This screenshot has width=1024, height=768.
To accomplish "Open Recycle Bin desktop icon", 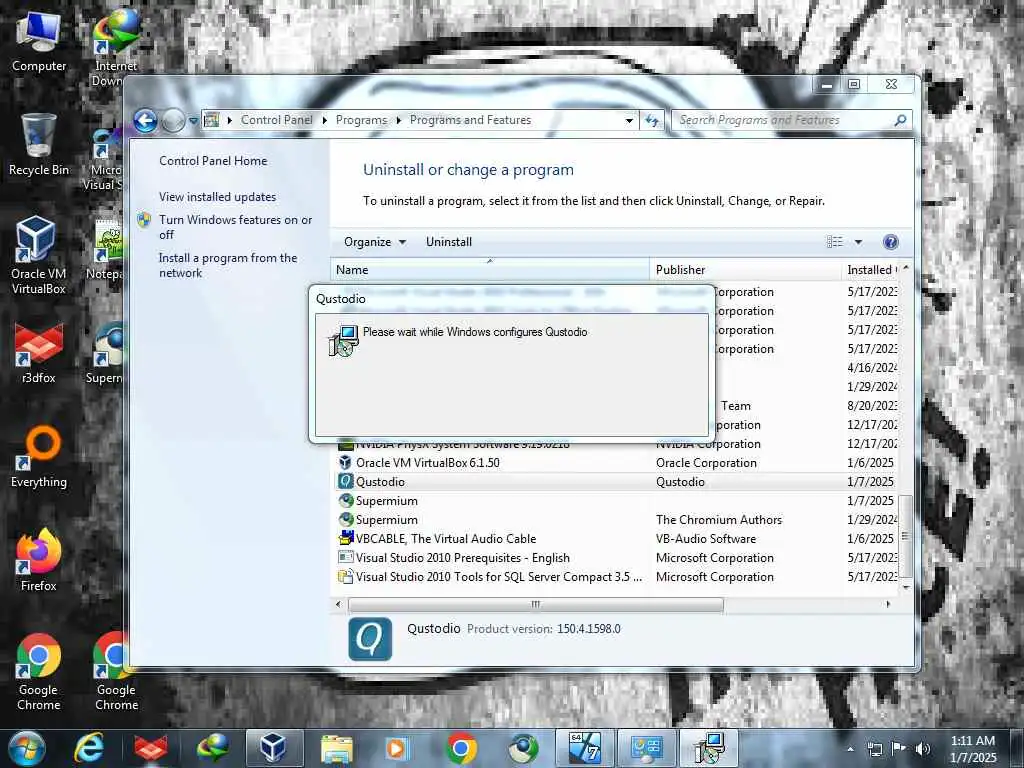I will [x=39, y=145].
